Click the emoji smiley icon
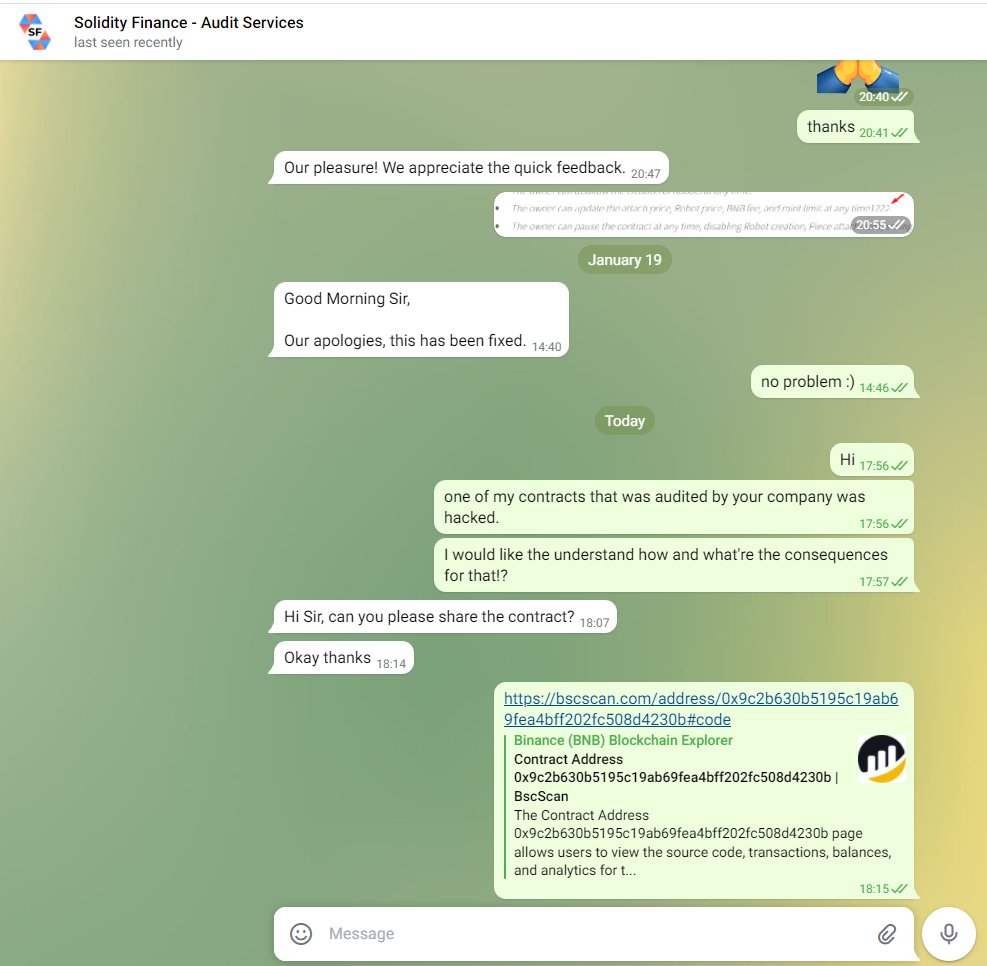Screen dimensions: 987x966 coord(301,933)
